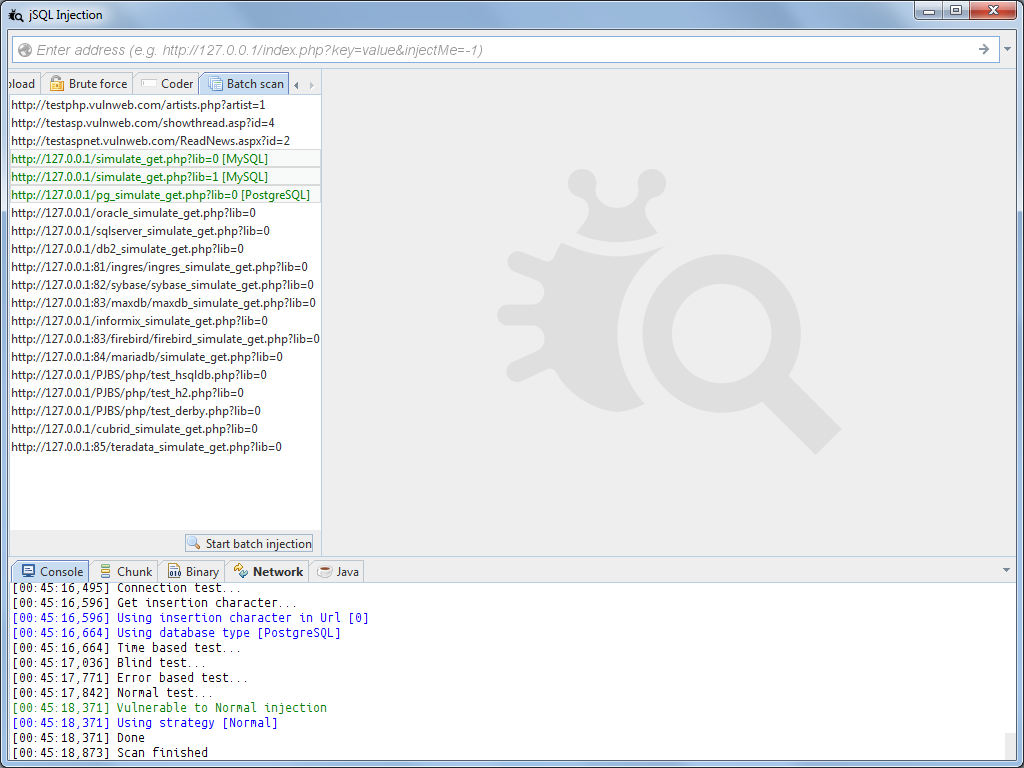The width and height of the screenshot is (1024, 768).
Task: Open the partially hidden upload tab
Action: pos(22,84)
